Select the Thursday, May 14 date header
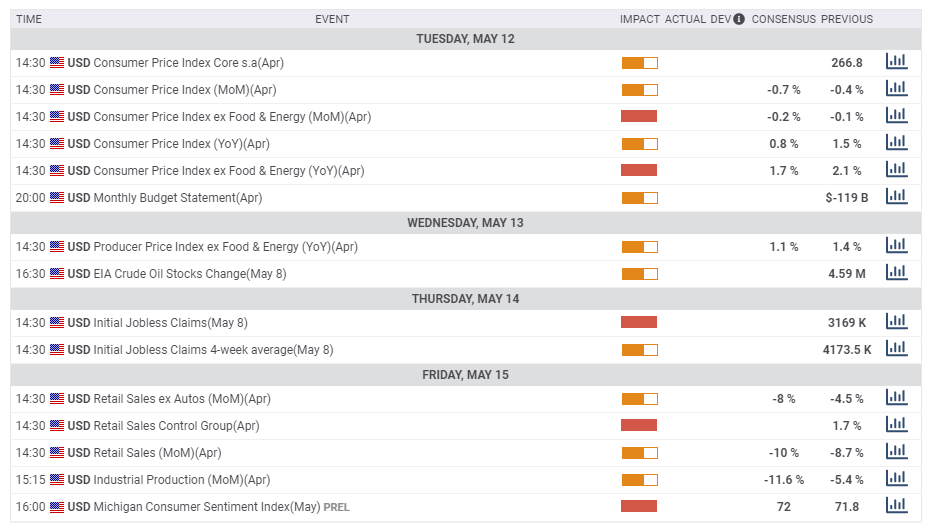Image resolution: width=926 pixels, height=523 pixels. click(465, 299)
